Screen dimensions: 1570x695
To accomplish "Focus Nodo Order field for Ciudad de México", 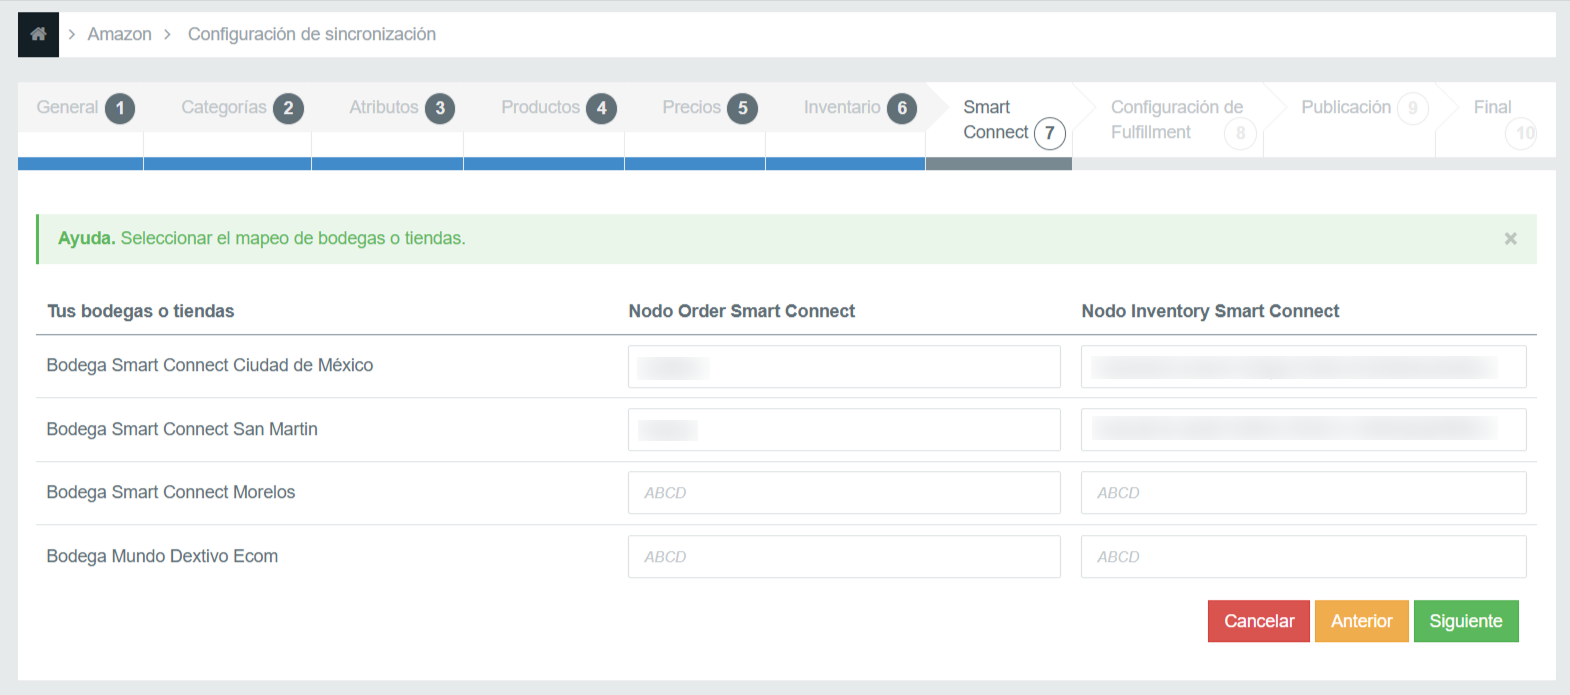I will pyautogui.click(x=843, y=367).
